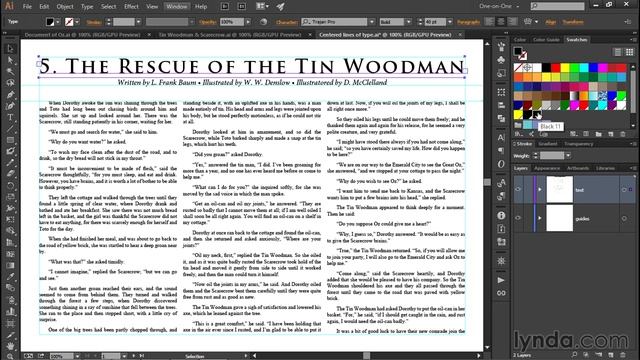Open the Align panel link

[551, 22]
